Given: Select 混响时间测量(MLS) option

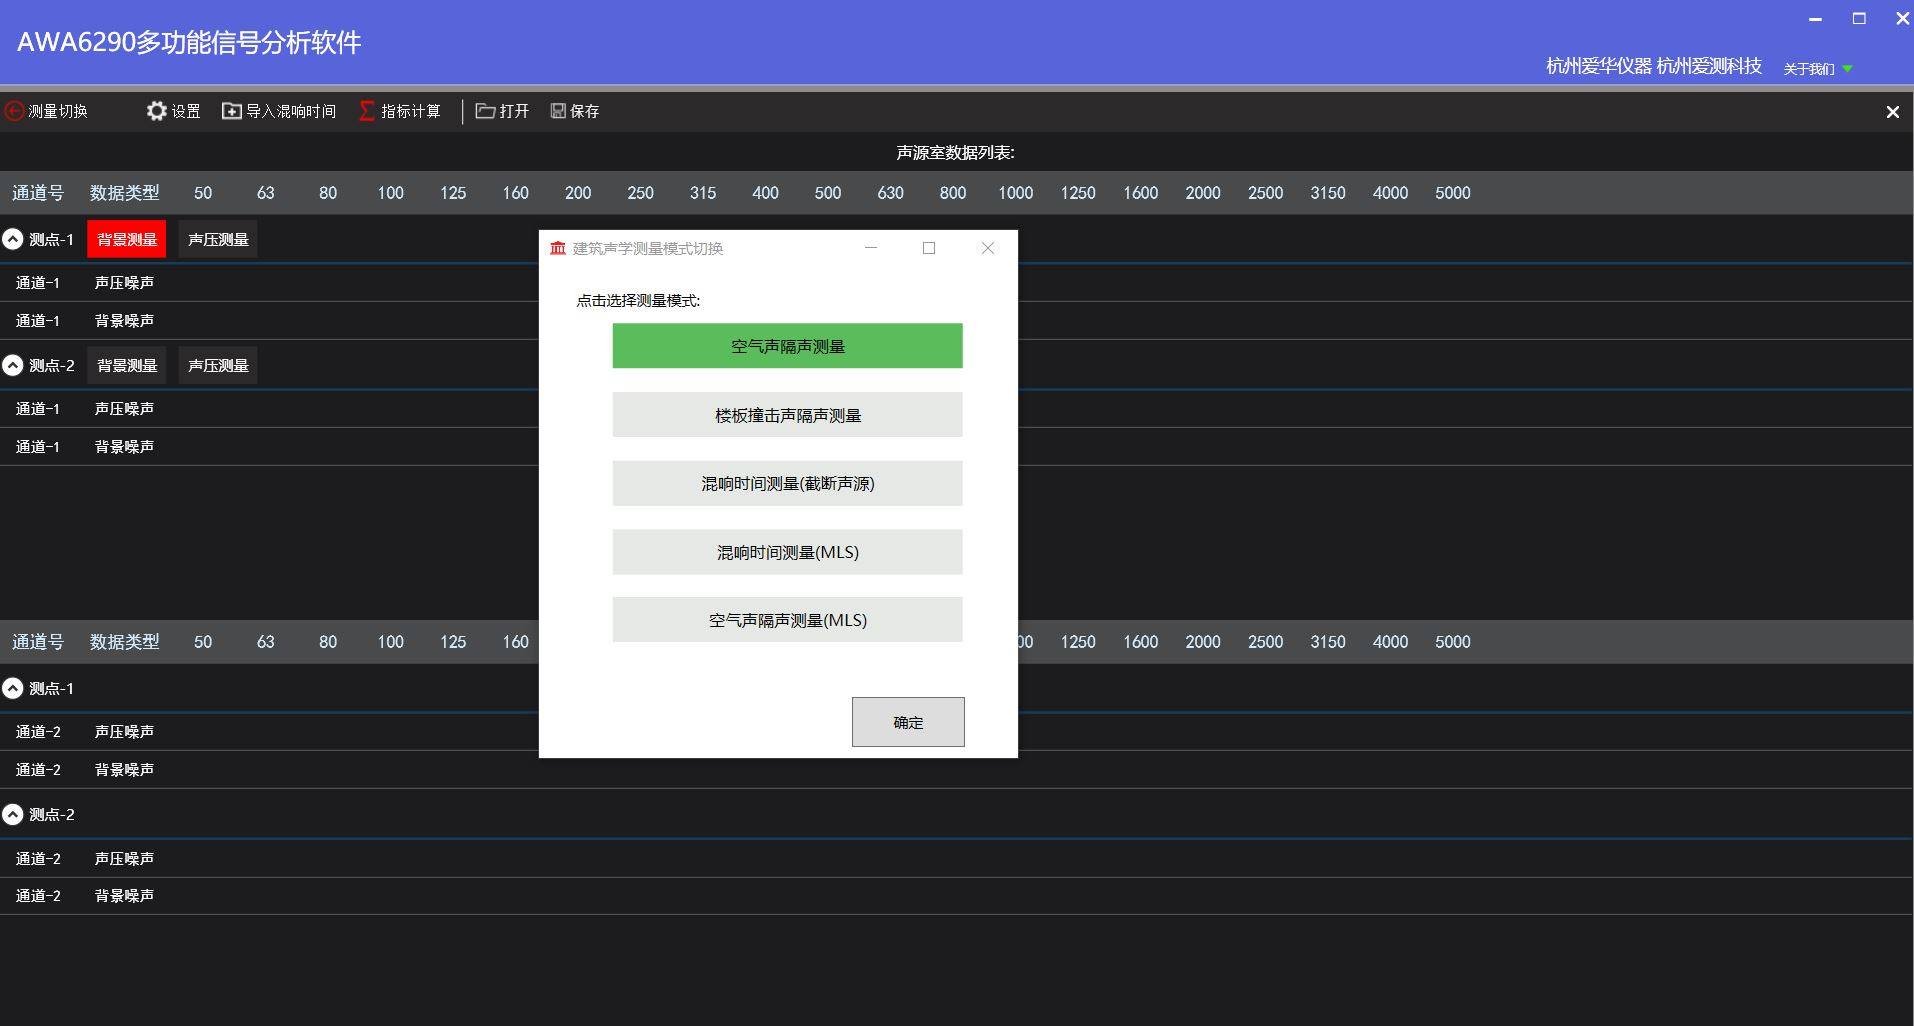Looking at the screenshot, I should pos(787,552).
